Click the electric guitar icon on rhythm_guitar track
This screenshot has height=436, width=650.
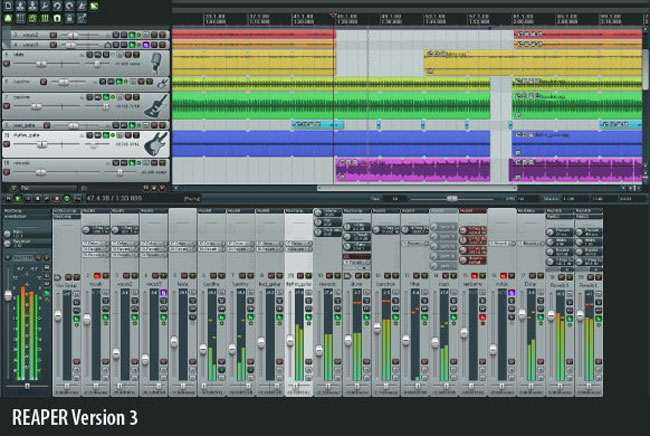[157, 143]
